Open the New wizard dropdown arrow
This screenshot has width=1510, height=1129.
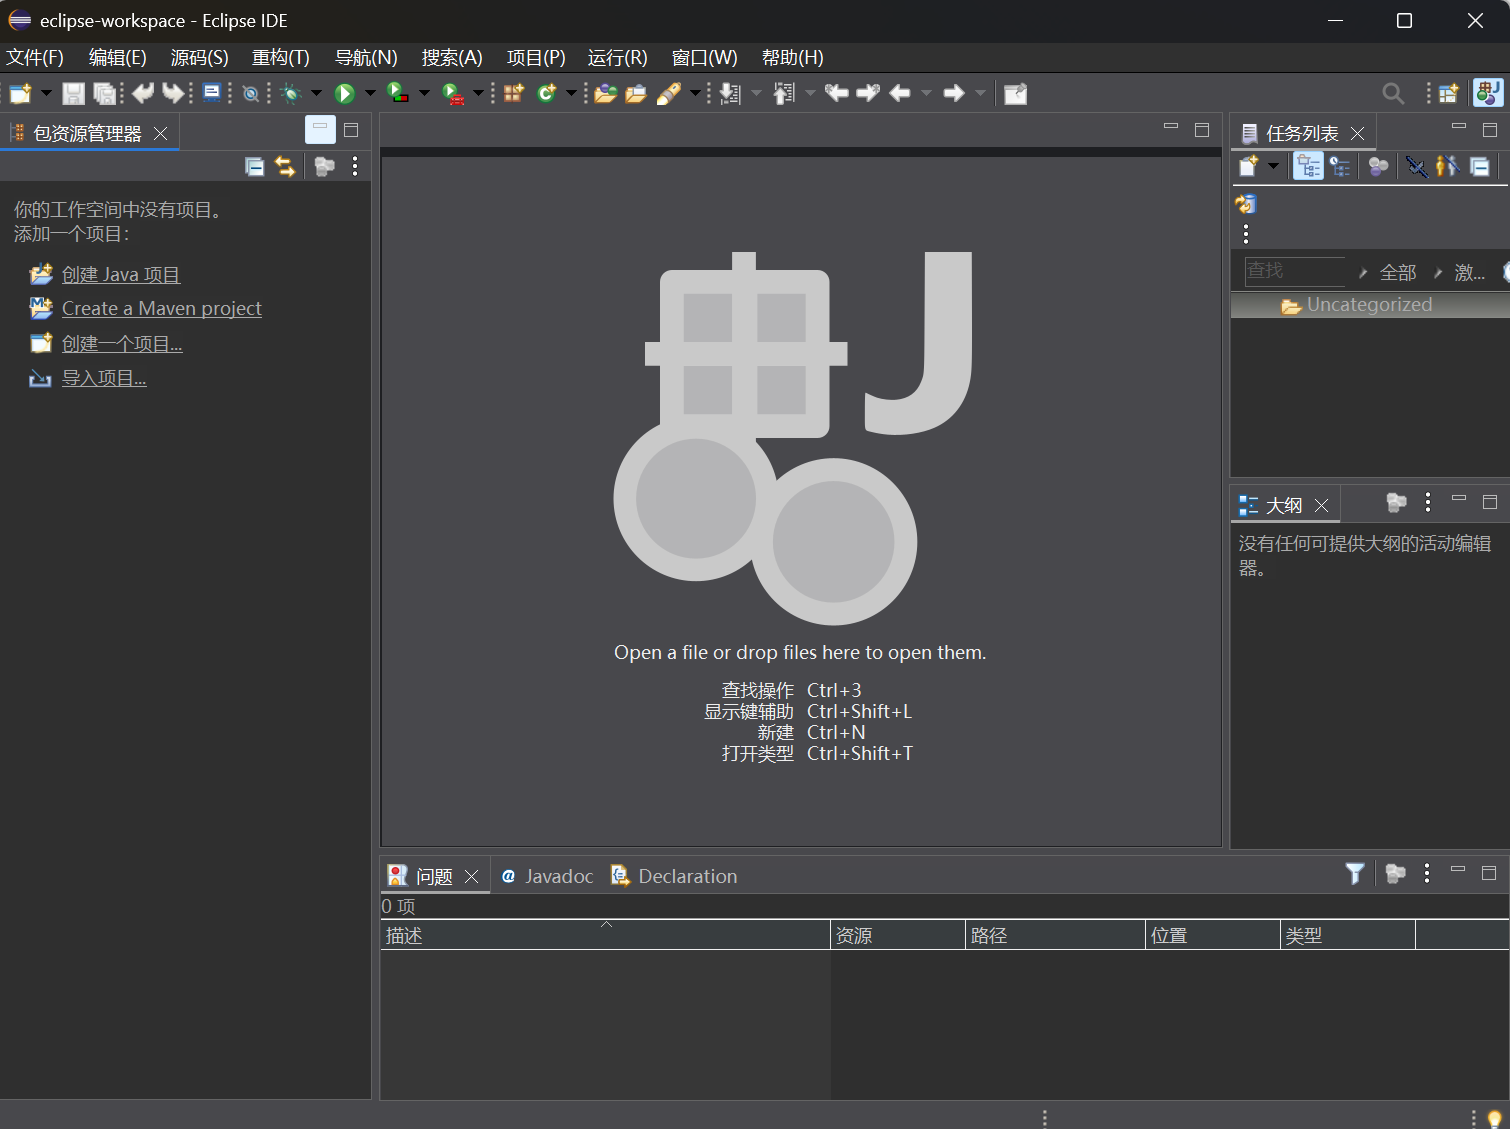(x=46, y=94)
